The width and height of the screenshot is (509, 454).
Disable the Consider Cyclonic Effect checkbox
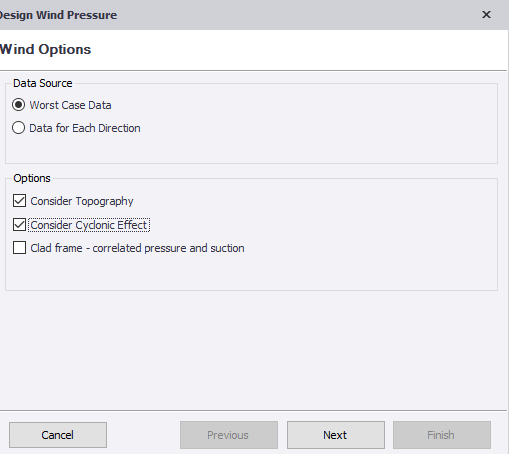tap(19, 225)
